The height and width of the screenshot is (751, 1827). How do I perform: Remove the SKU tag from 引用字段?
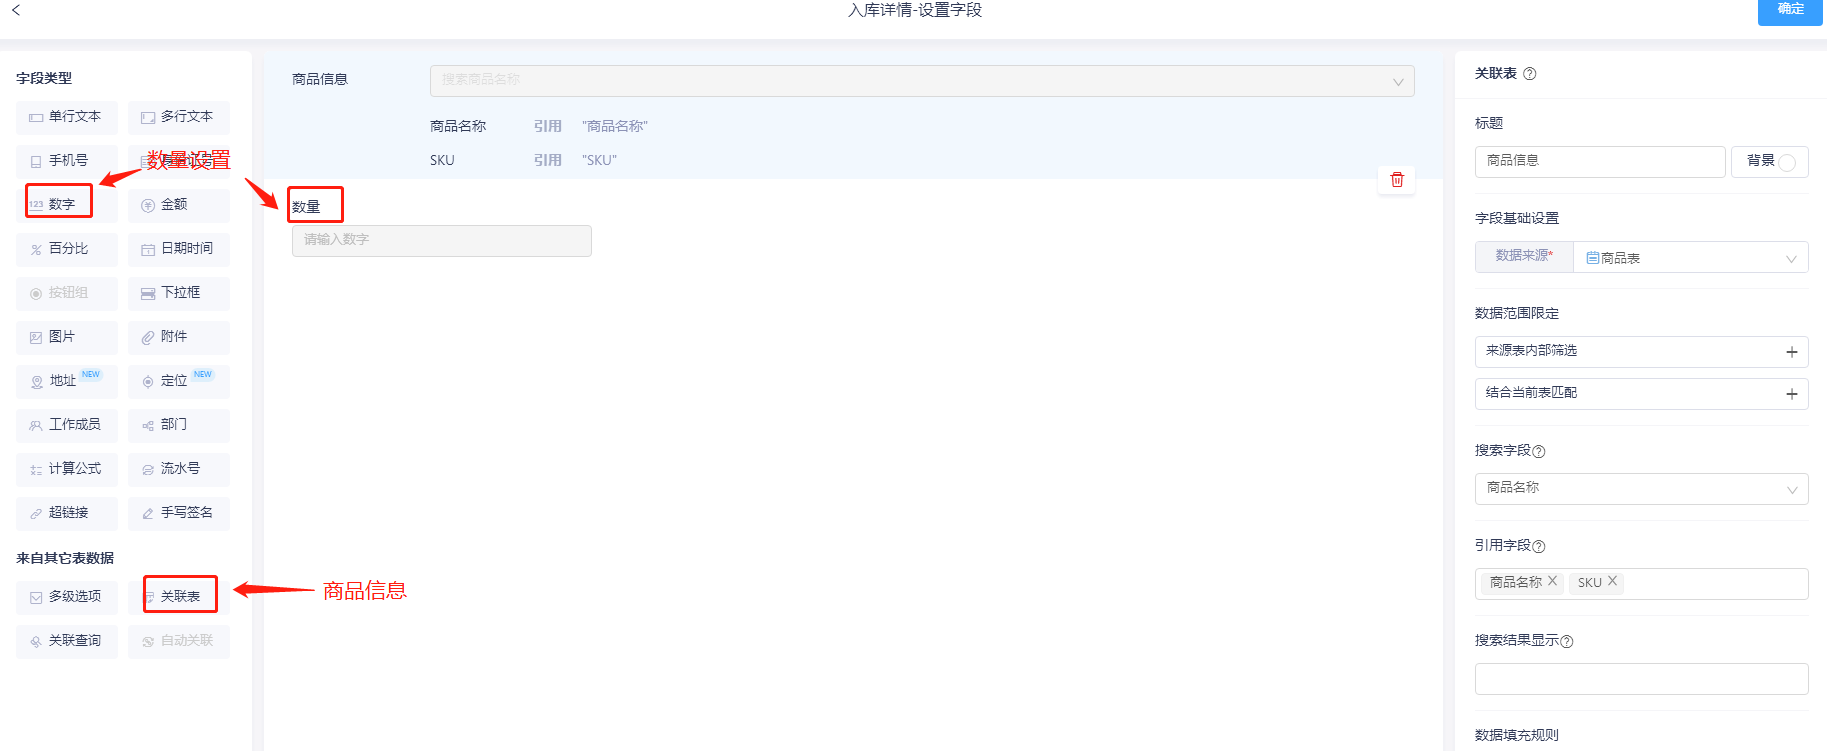tap(1612, 581)
